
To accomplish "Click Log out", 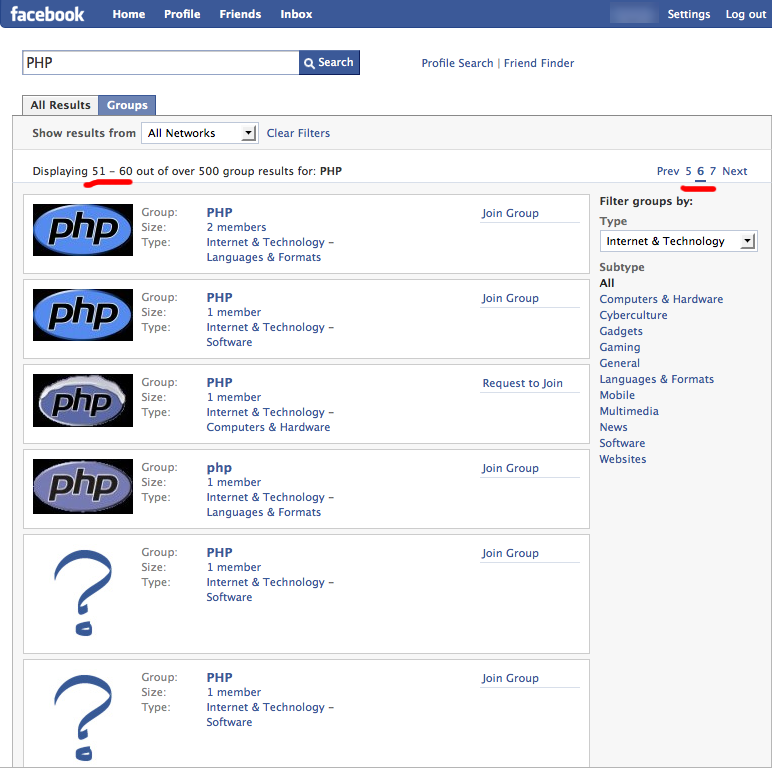I will click(745, 14).
